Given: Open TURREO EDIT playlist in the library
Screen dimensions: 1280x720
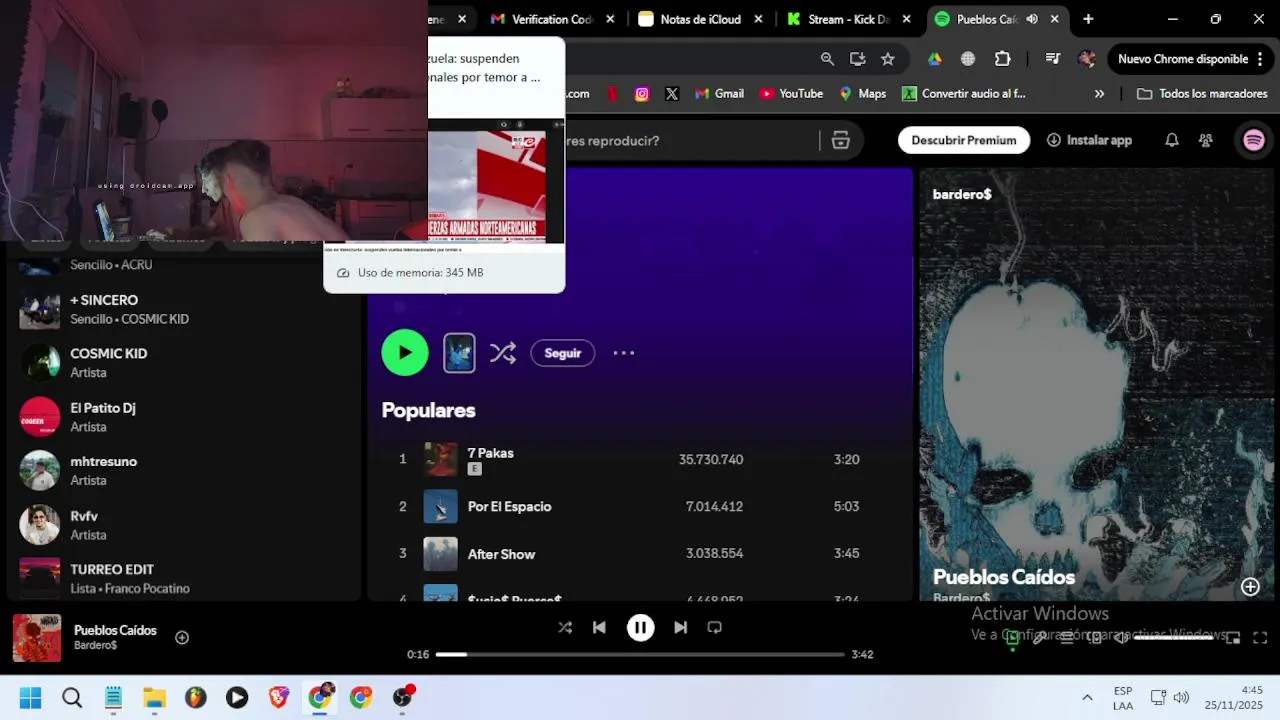Looking at the screenshot, I should [x=183, y=578].
